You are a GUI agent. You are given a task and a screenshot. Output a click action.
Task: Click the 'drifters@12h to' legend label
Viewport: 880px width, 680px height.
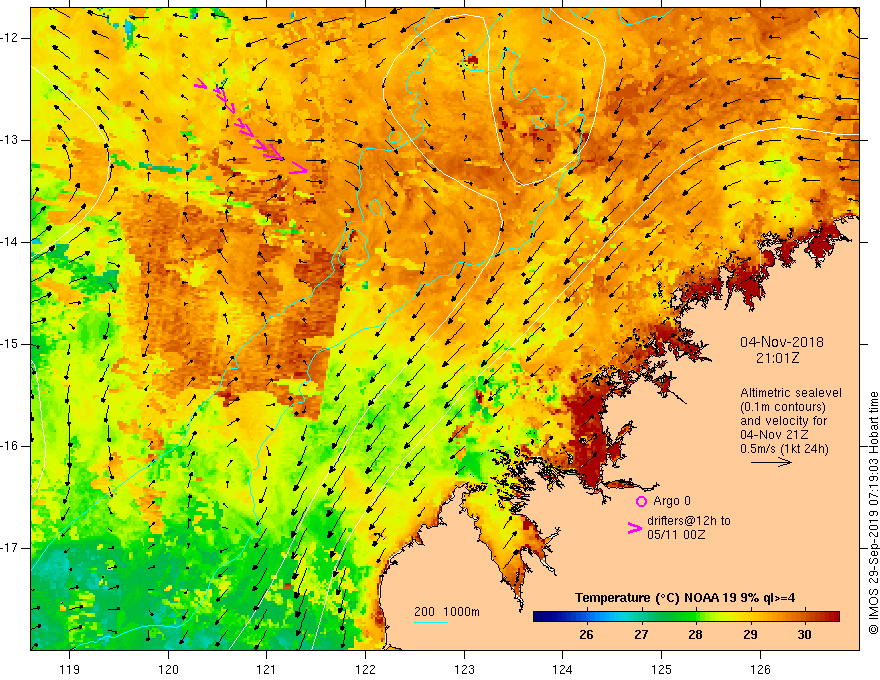tap(689, 521)
